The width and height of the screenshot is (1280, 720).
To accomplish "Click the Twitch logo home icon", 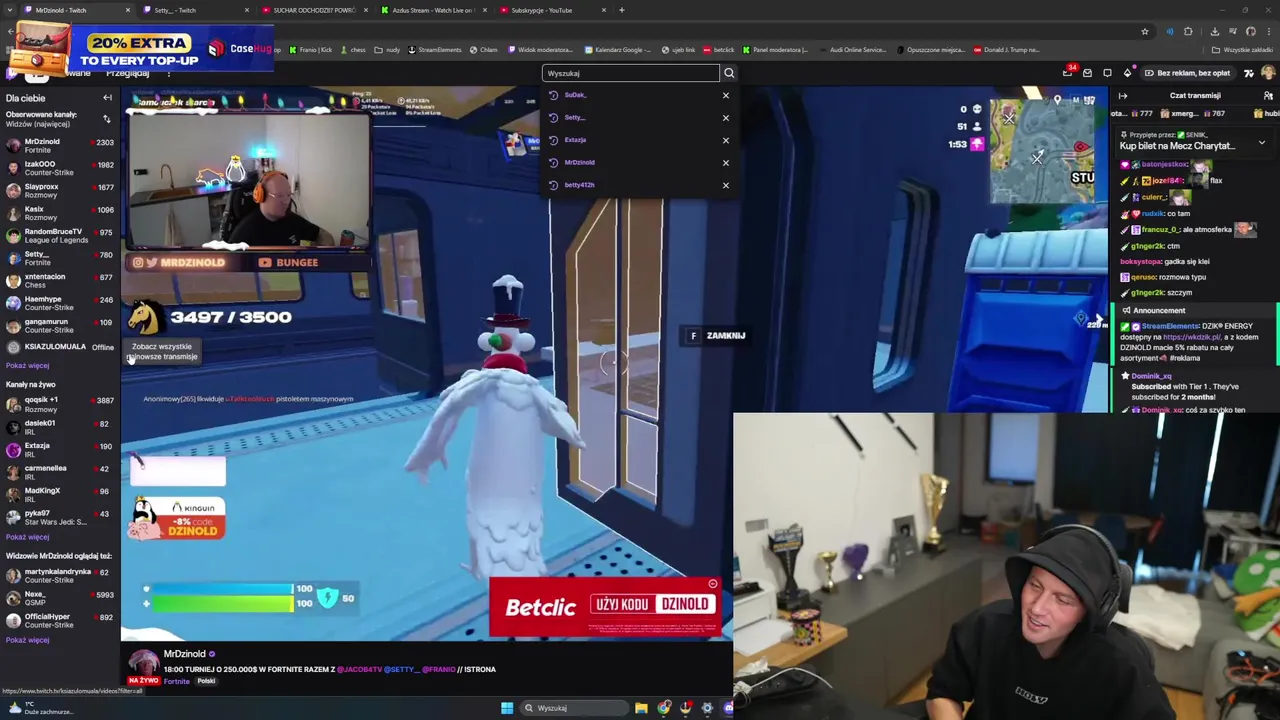I will pos(13,73).
